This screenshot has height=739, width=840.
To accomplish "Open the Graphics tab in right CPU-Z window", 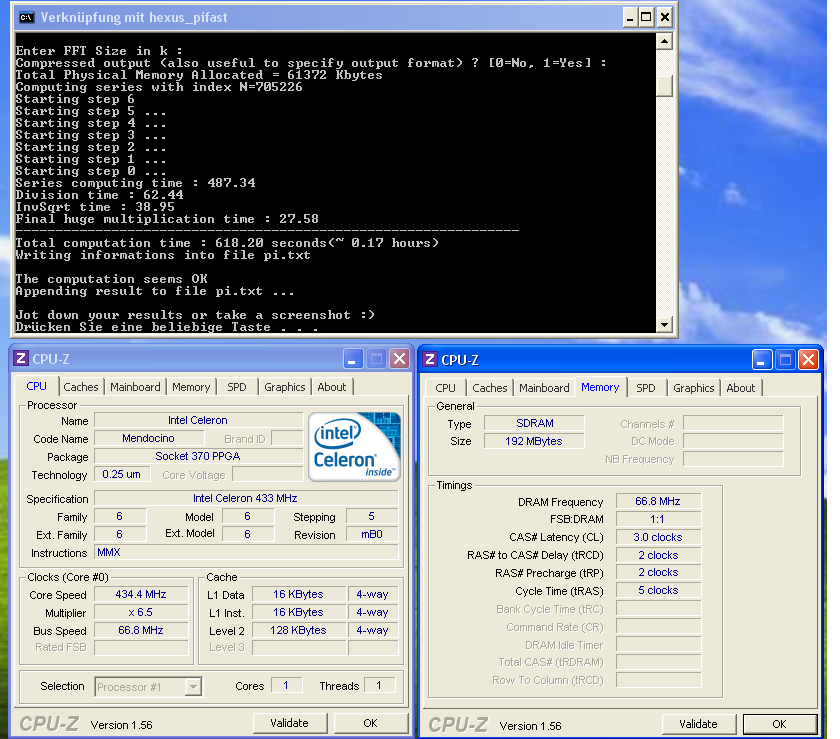I will (694, 388).
